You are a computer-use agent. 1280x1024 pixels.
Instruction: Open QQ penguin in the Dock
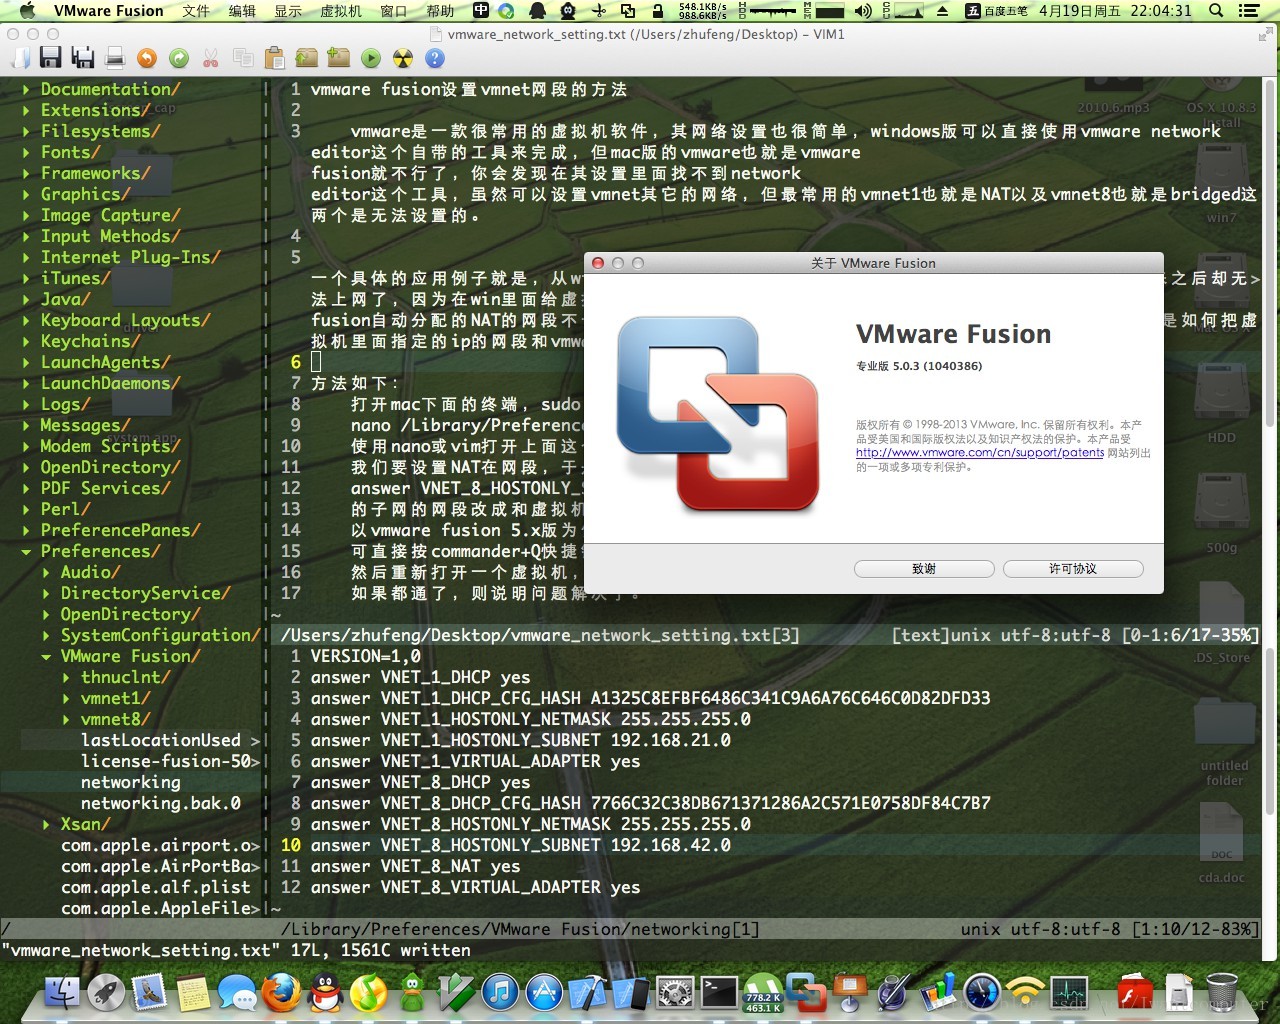(324, 992)
